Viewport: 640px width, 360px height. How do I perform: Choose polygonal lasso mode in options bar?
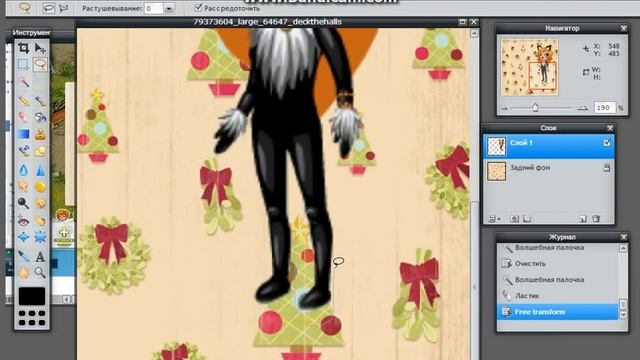click(x=63, y=8)
